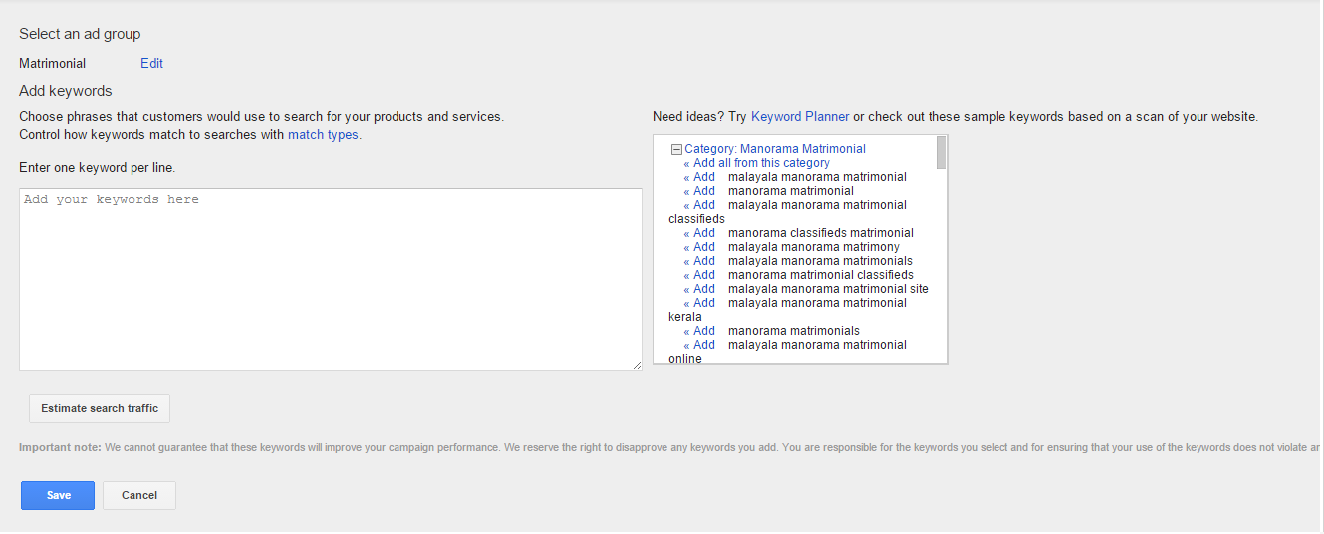The width and height of the screenshot is (1324, 534).
Task: Add keyword malayala manorama matrimonial site
Action: click(x=699, y=289)
